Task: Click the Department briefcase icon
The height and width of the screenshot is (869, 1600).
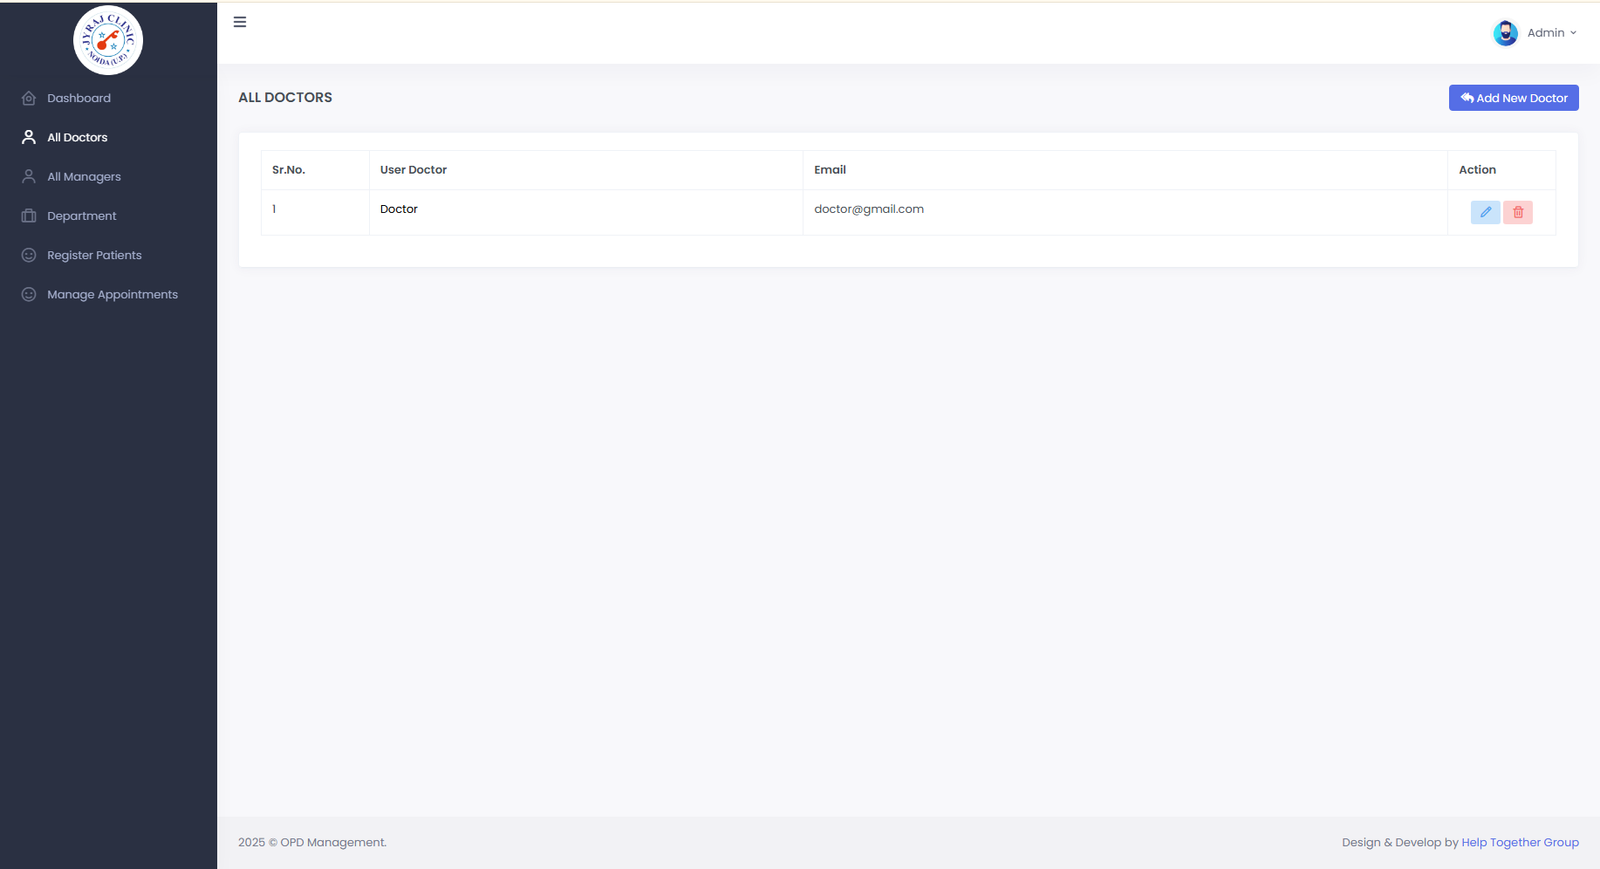Action: [29, 216]
